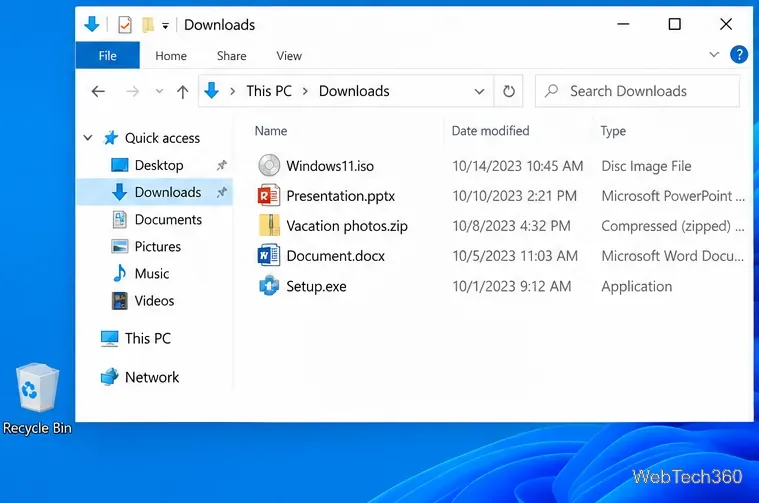This screenshot has width=759, height=503.
Task: Click the blue arrow icon in address bar
Action: click(212, 91)
